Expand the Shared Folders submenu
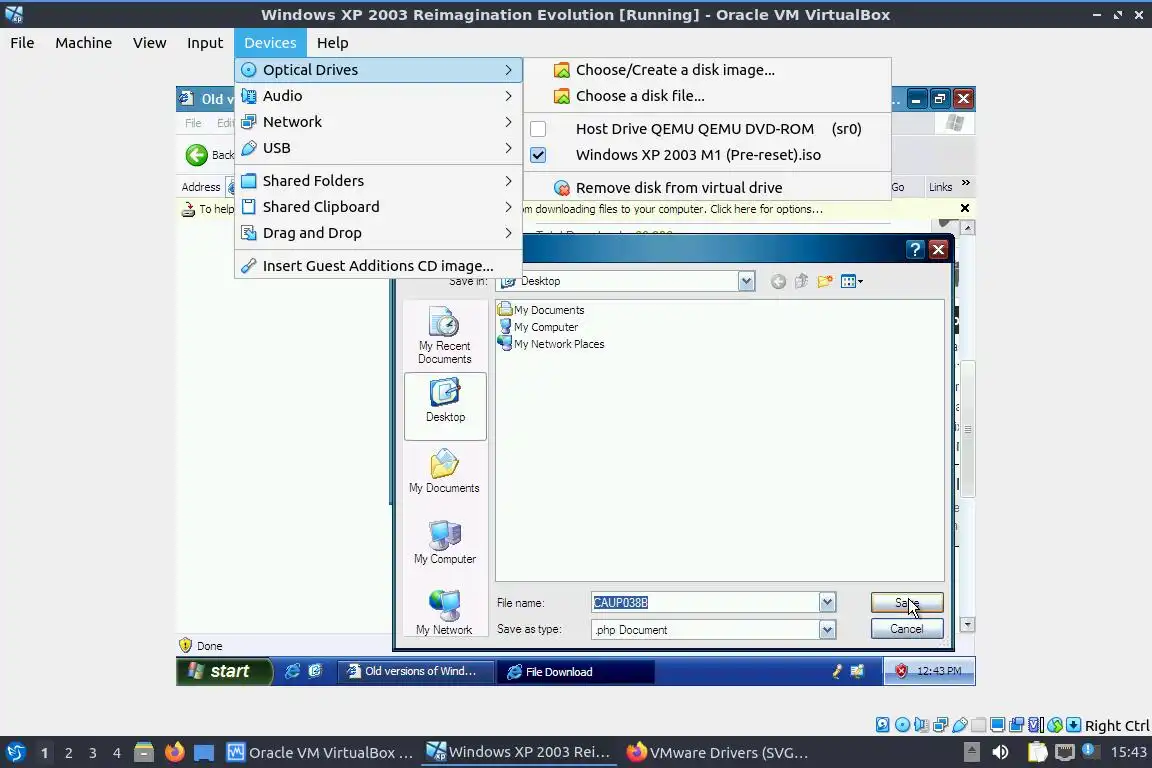This screenshot has width=1152, height=768. [x=378, y=181]
